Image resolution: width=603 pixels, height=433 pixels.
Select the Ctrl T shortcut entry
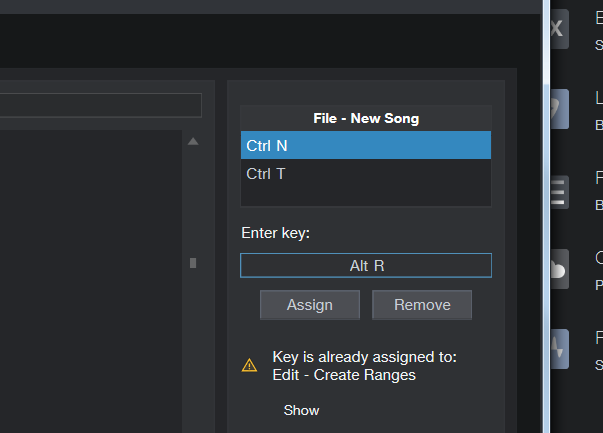(366, 173)
